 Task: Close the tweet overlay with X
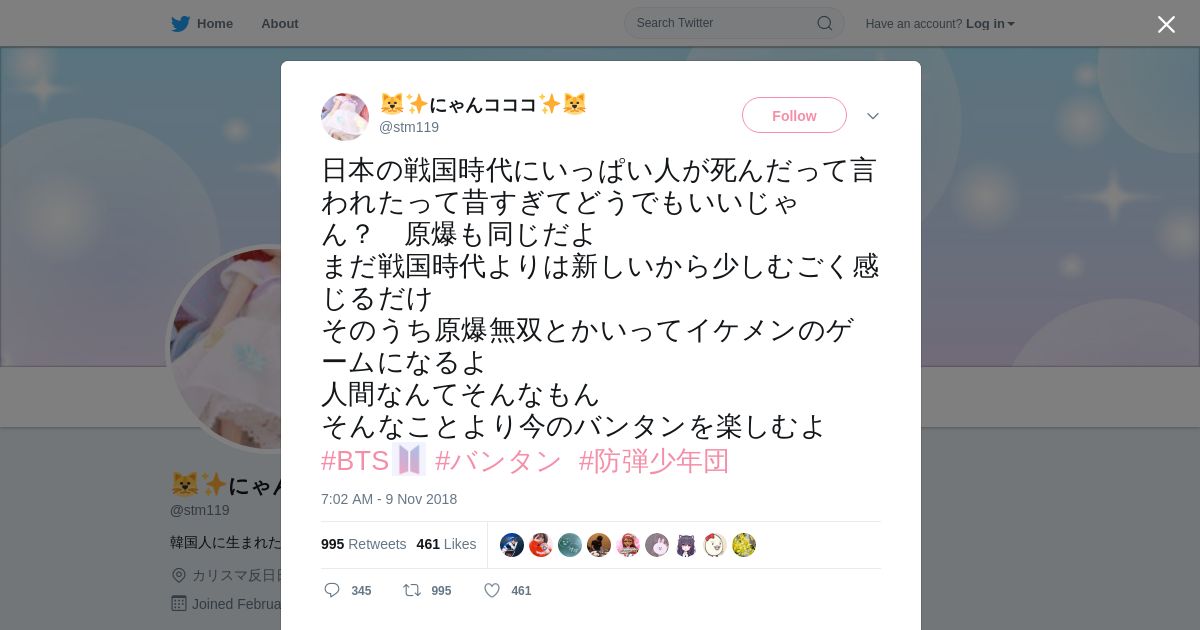(1166, 24)
